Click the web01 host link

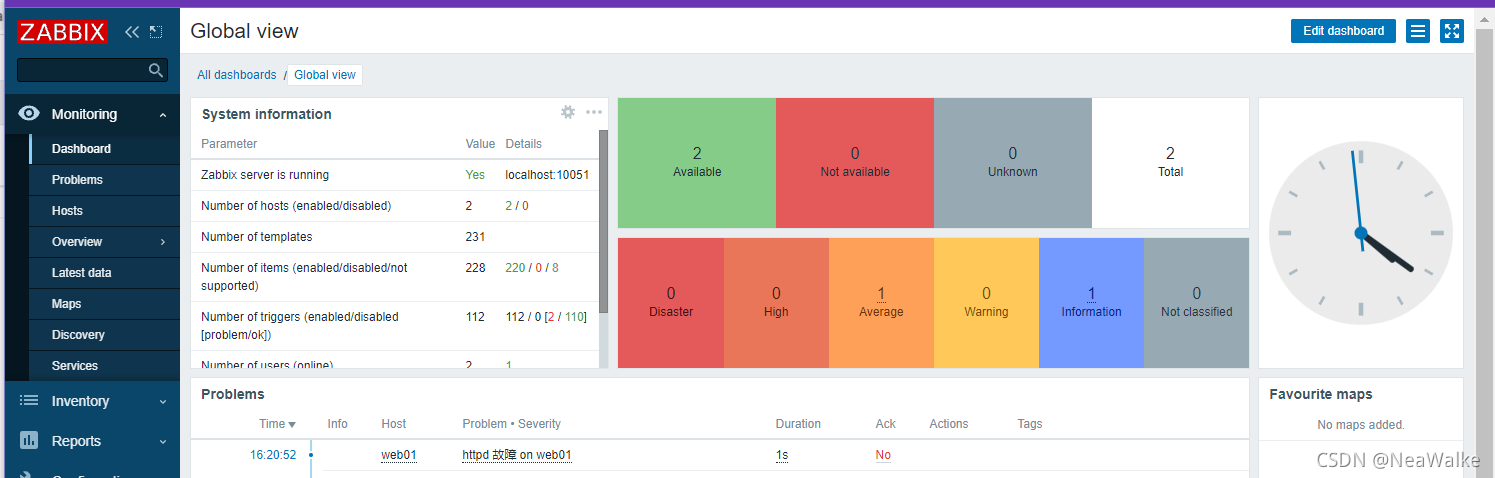tap(399, 455)
